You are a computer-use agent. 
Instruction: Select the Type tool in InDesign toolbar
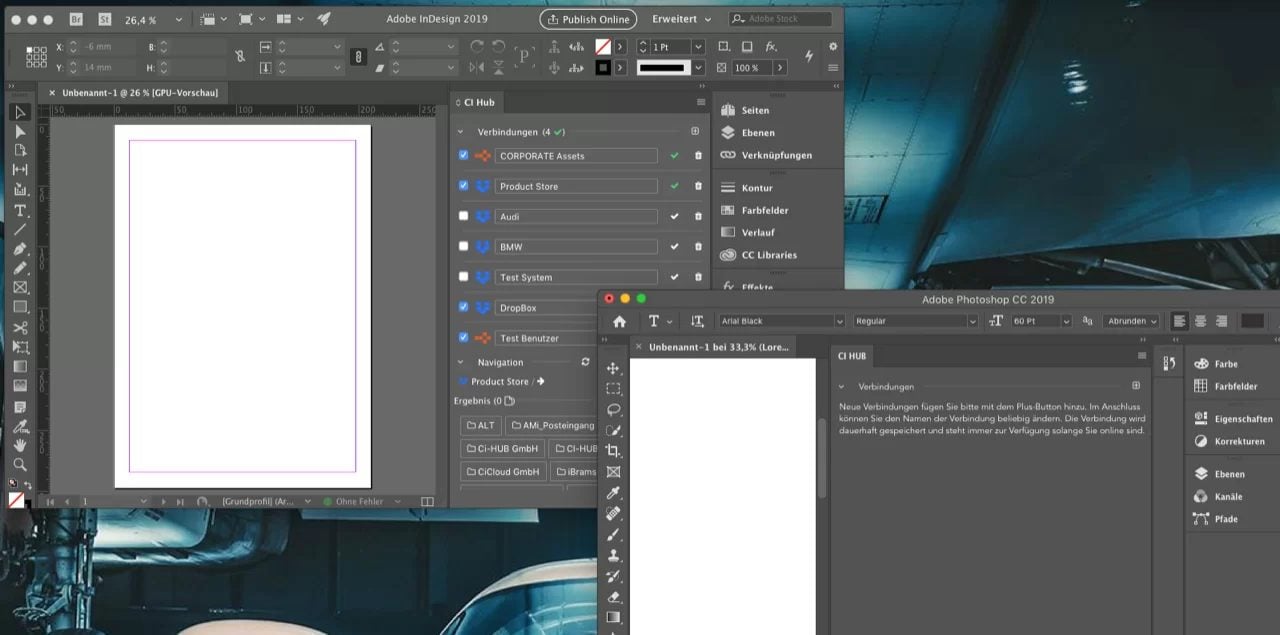coord(19,210)
